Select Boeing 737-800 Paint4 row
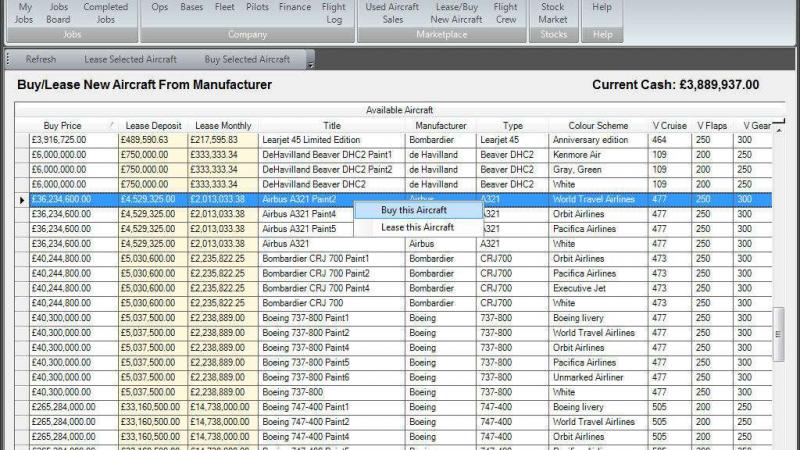Image resolution: width=800 pixels, height=450 pixels. coord(393,347)
